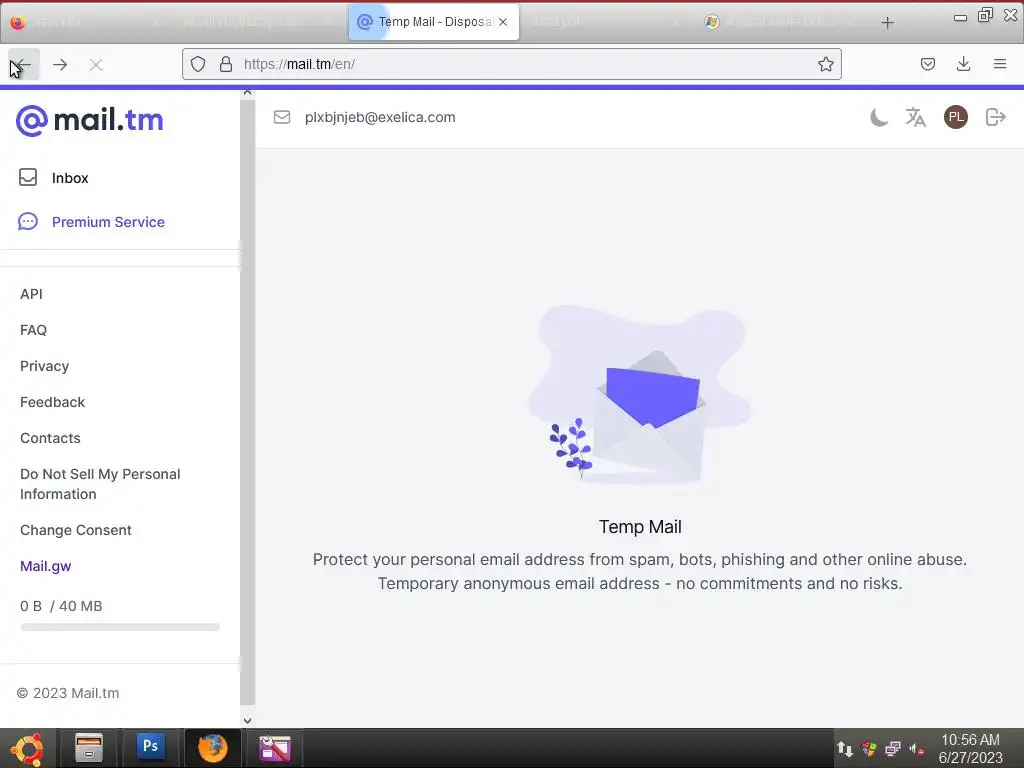The height and width of the screenshot is (768, 1024).
Task: Click the storage usage progress bar
Action: (x=120, y=627)
